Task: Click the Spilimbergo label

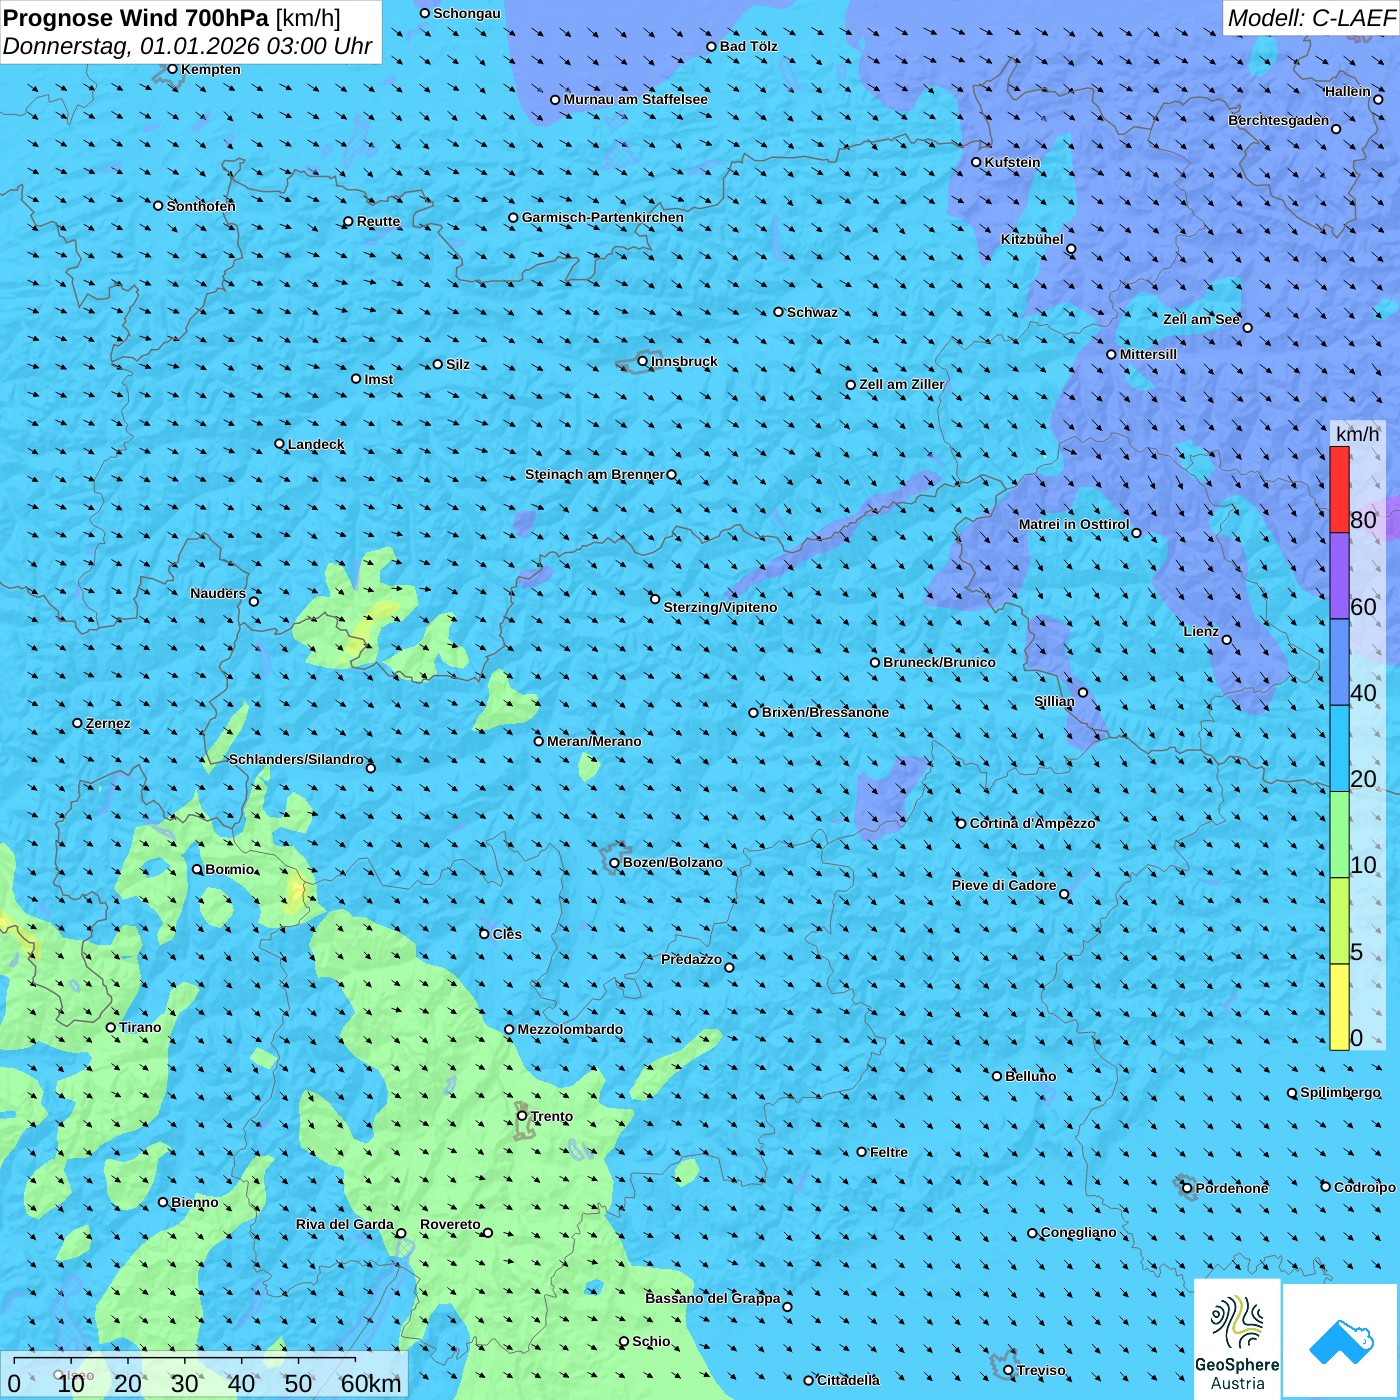Action: 1340,1092
